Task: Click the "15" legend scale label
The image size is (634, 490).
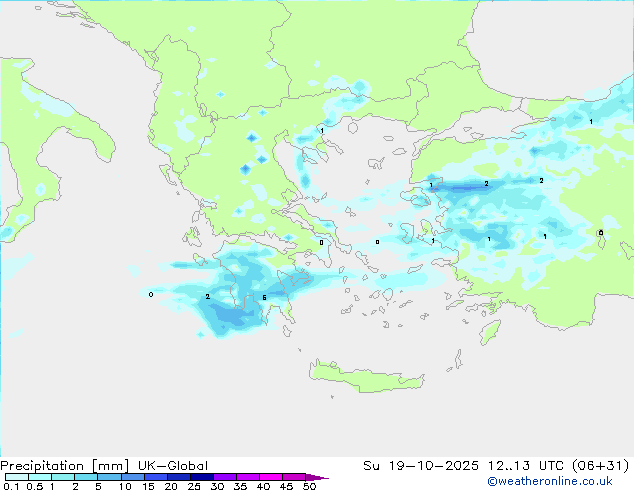Action: pyautogui.click(x=148, y=486)
